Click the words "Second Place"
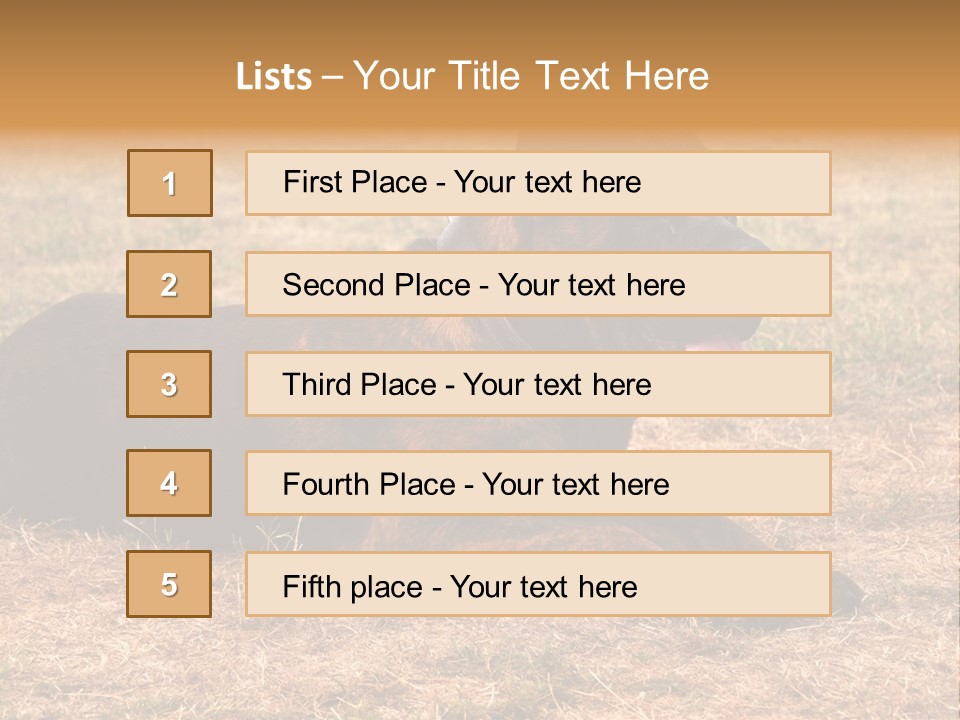This screenshot has height=720, width=960. tap(375, 285)
